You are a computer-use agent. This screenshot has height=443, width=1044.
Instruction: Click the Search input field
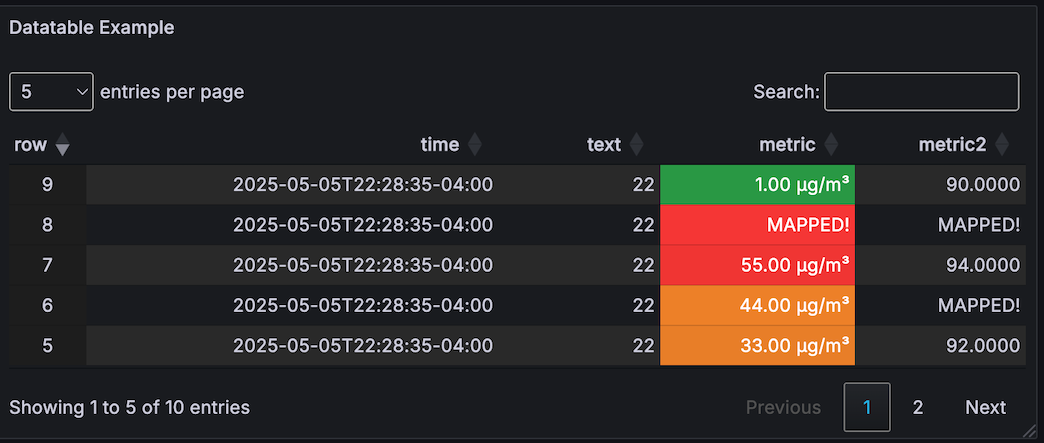pyautogui.click(x=921, y=91)
